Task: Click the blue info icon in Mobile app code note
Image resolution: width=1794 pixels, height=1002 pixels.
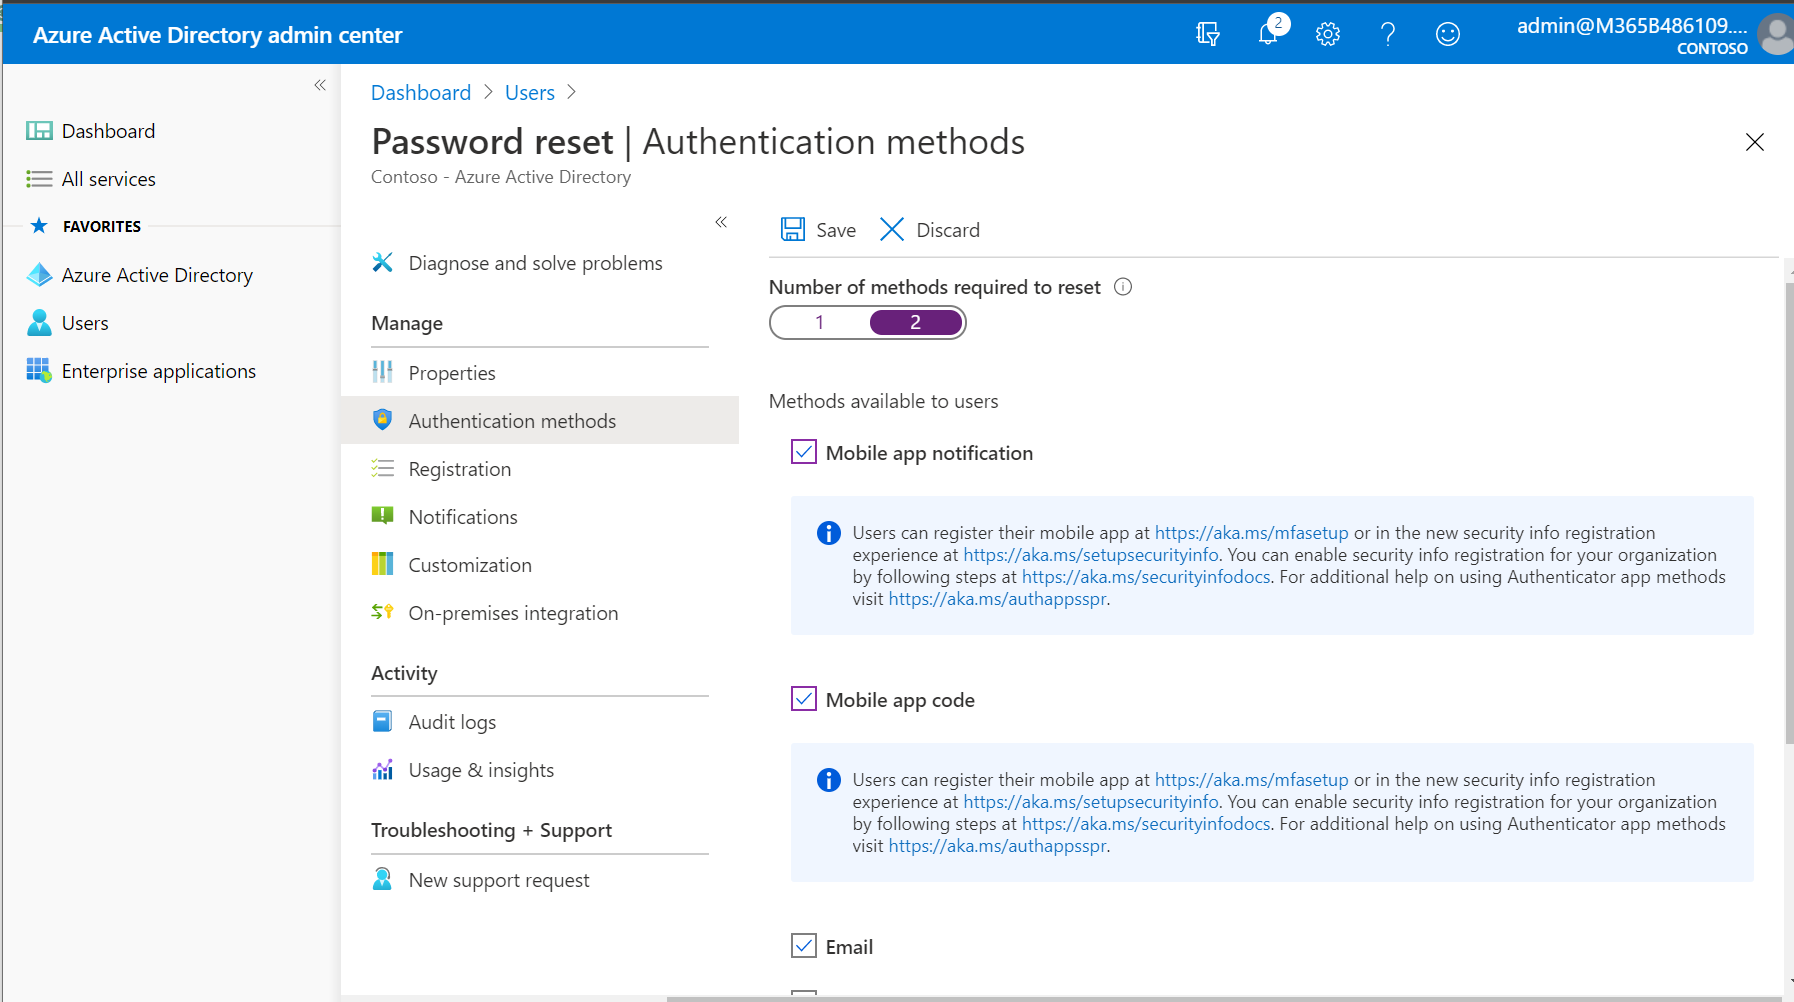Action: pyautogui.click(x=829, y=780)
